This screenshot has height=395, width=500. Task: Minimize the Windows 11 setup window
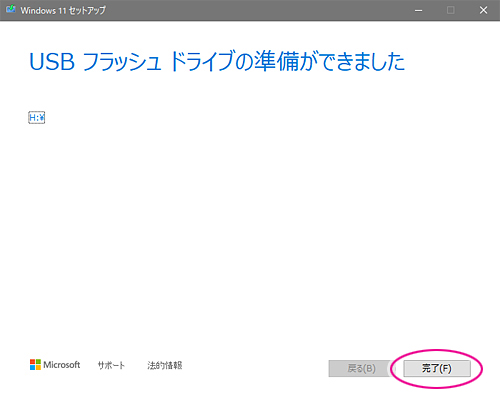419,10
